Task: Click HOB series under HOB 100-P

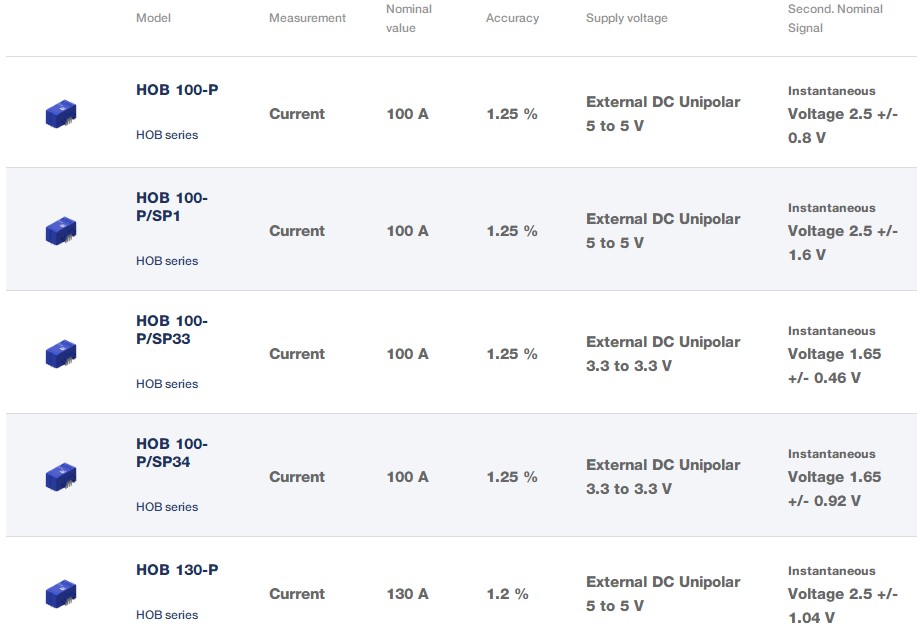Action: pos(167,135)
